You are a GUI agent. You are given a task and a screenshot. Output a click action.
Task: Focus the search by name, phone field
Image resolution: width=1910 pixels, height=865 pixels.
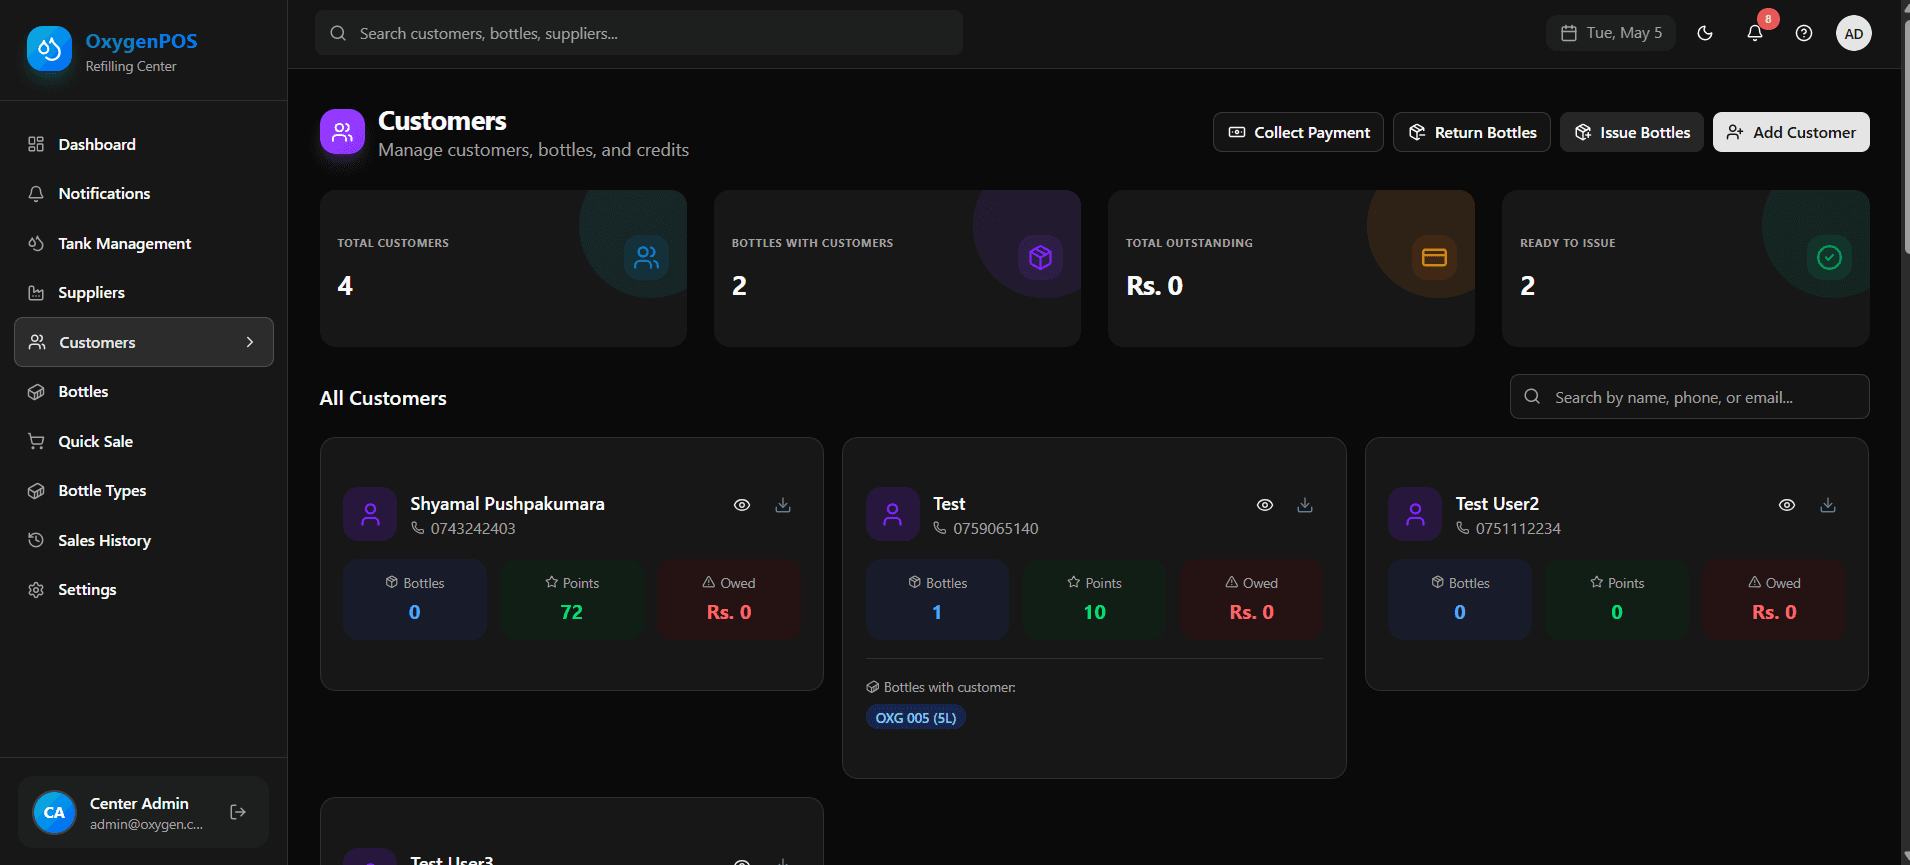(1690, 397)
